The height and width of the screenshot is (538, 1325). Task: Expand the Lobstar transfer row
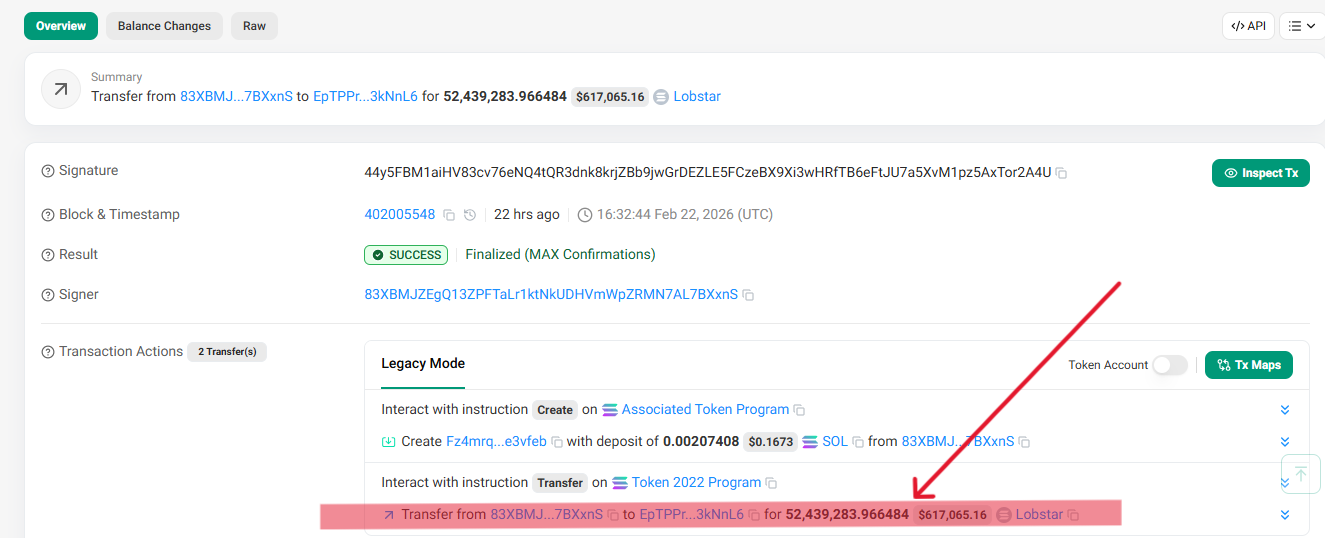(1285, 515)
